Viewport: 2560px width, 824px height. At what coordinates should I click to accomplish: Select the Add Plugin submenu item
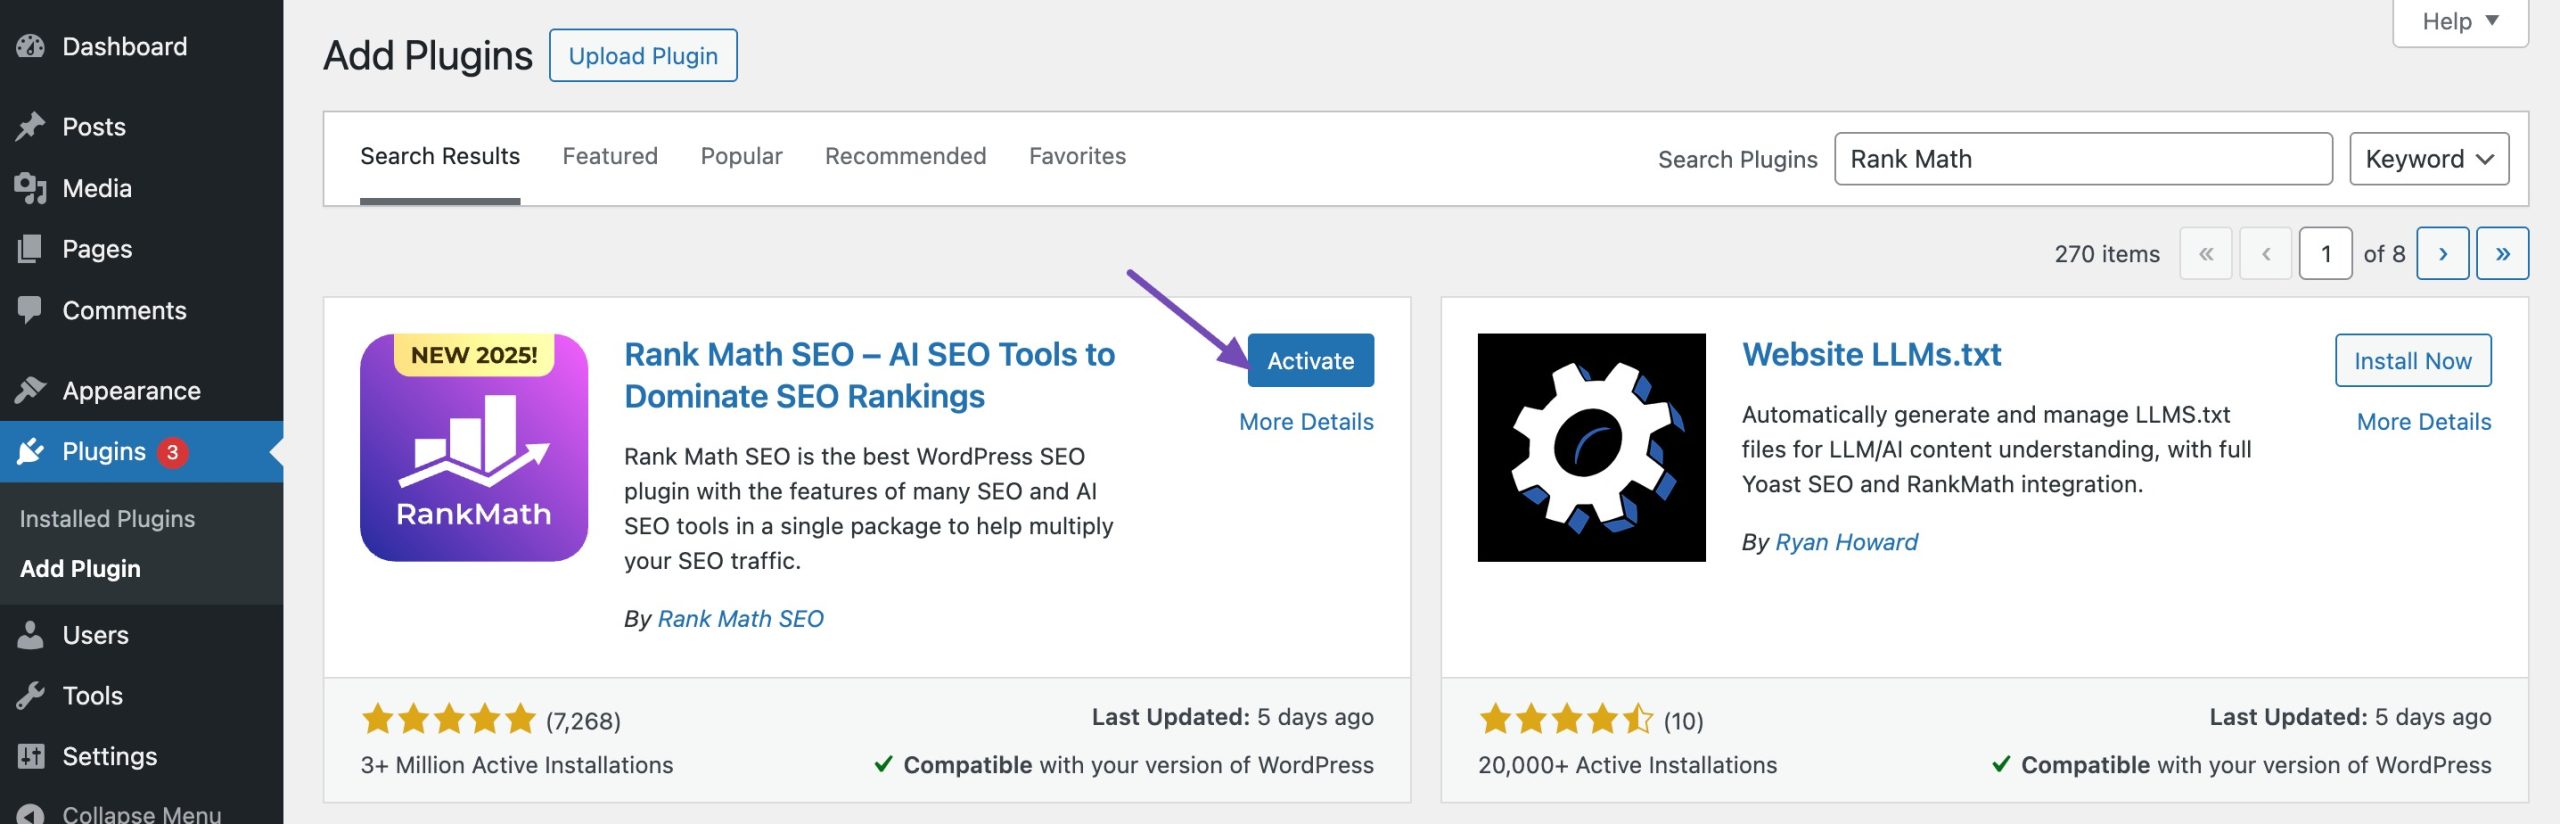point(80,569)
